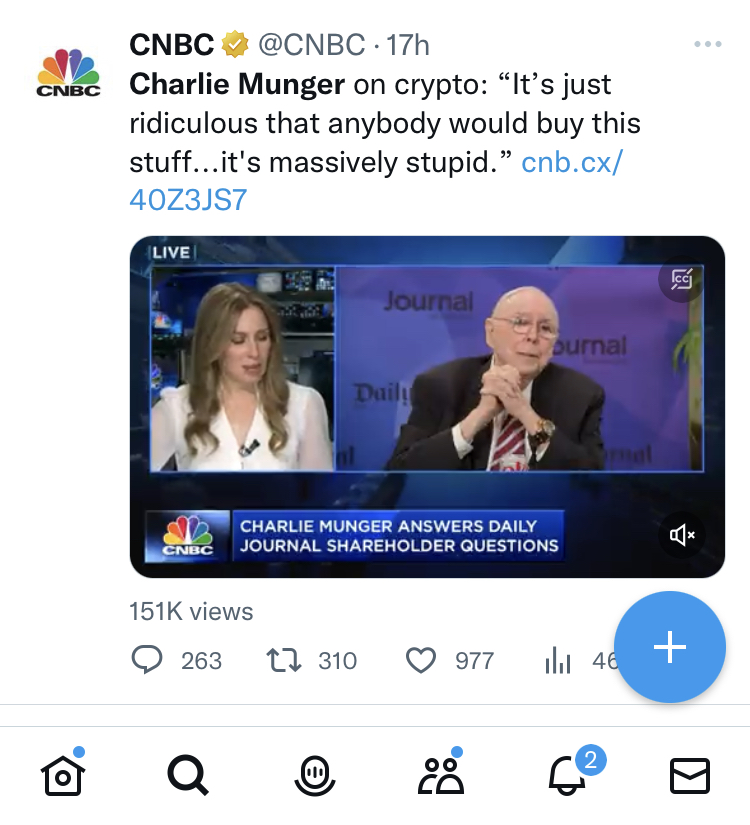This screenshot has width=750, height=825.
Task: Open the Communities people tab
Action: point(440,775)
